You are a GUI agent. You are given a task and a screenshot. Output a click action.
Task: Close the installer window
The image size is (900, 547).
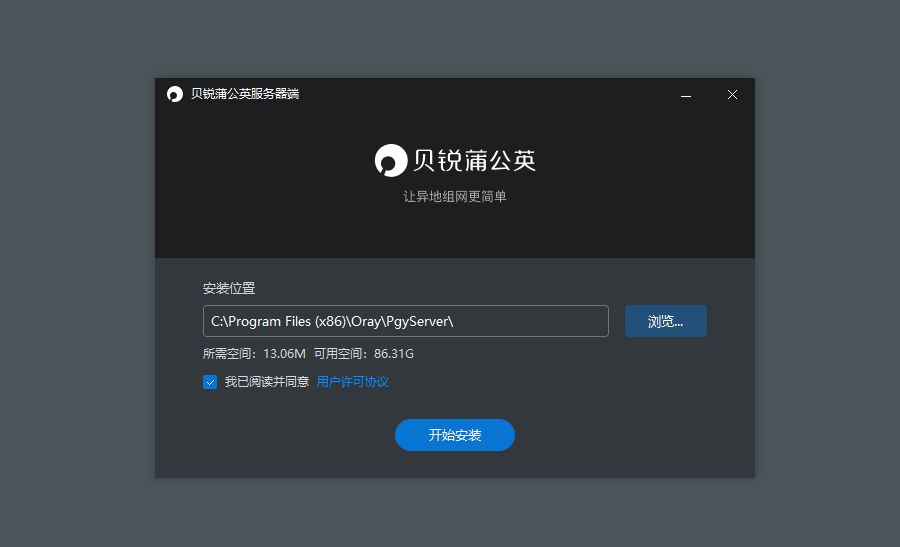(732, 95)
